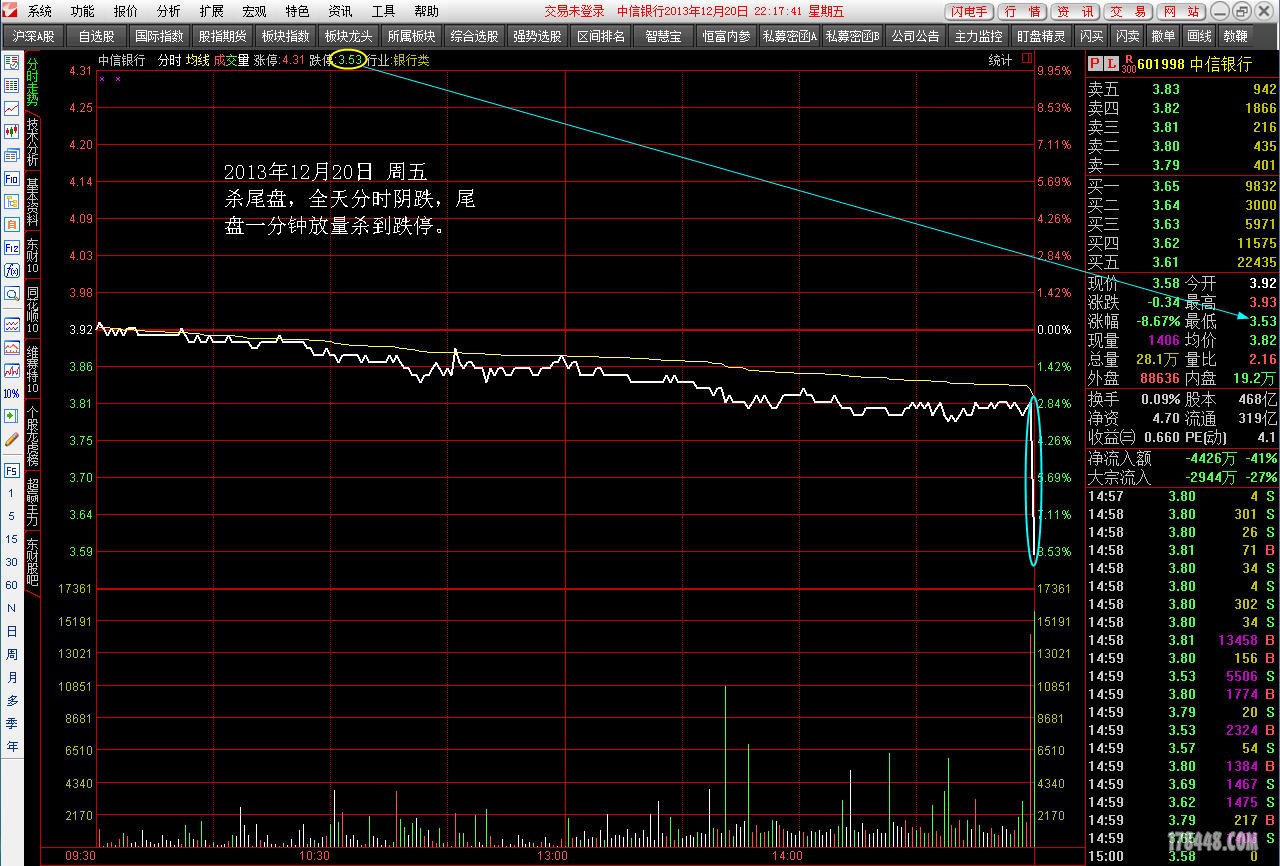Select the pencil drawing icon in sidebar

(x=12, y=439)
